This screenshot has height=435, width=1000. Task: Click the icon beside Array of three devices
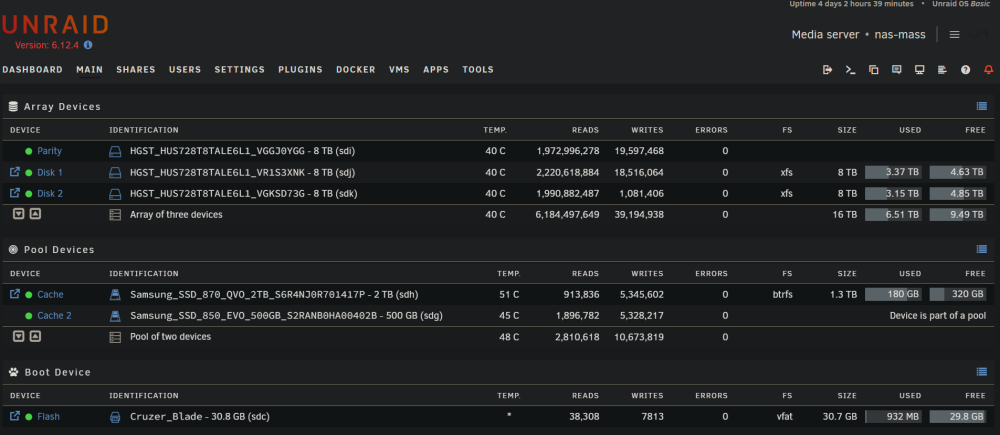pos(115,215)
